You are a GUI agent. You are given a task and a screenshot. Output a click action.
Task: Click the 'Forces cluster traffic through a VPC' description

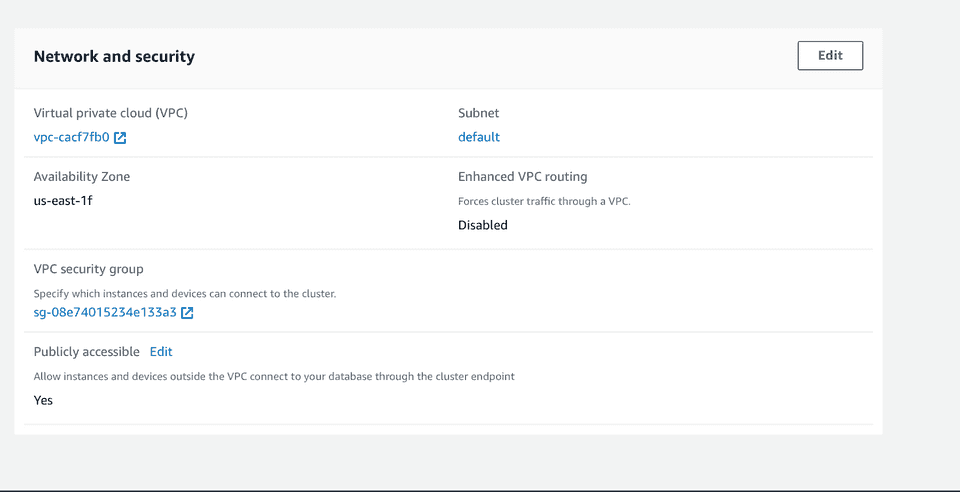tap(544, 201)
